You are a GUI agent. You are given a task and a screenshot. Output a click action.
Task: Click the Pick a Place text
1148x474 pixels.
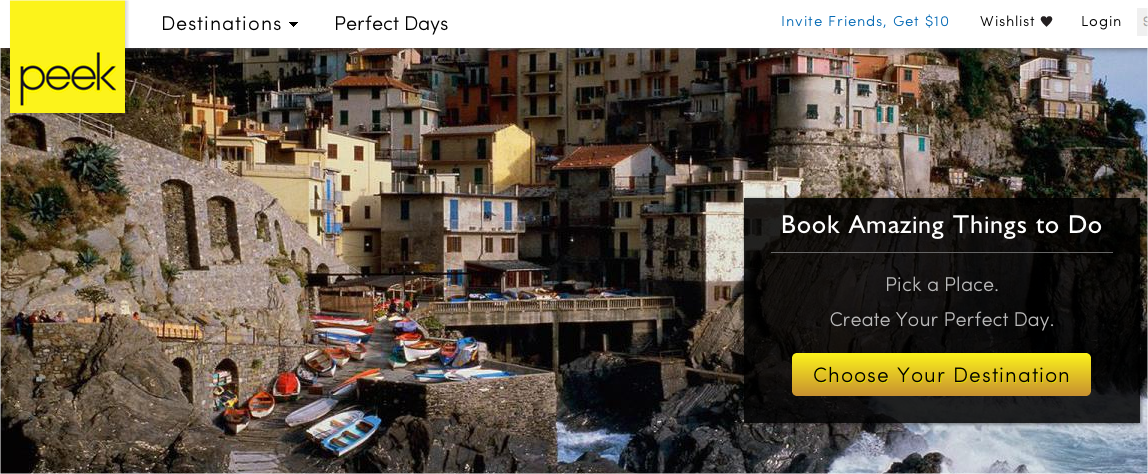(942, 284)
